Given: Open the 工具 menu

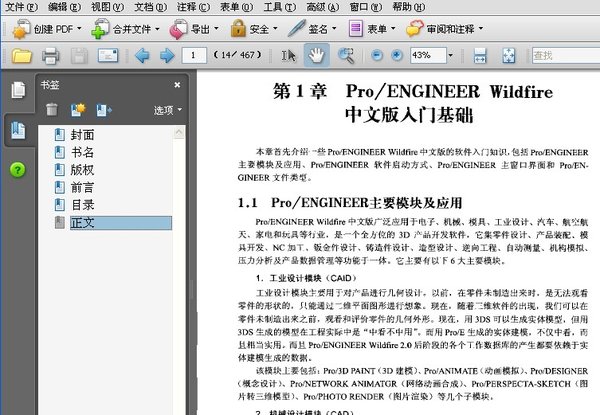Looking at the screenshot, I should pos(280,7).
